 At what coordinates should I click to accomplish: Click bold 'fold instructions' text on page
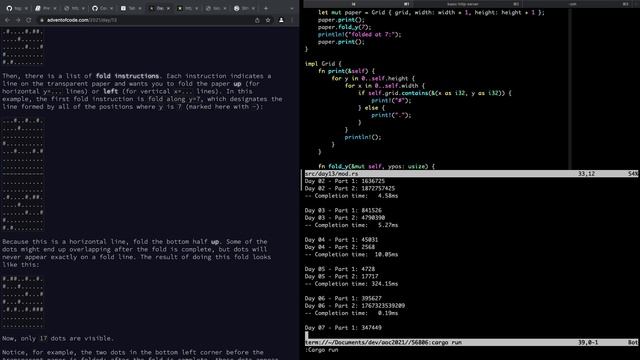pos(127,76)
